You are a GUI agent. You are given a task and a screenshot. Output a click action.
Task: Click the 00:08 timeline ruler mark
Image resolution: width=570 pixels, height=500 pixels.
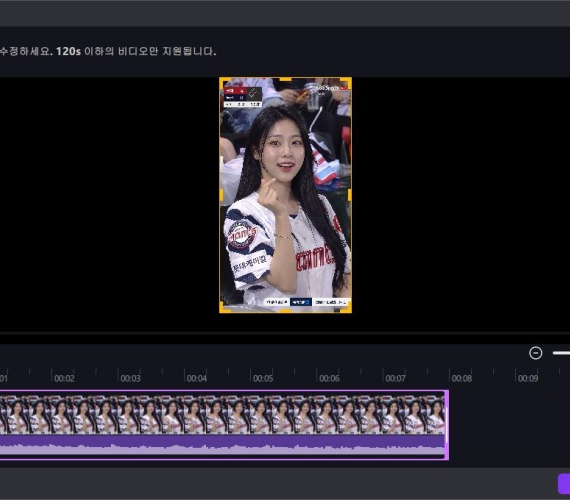(462, 378)
